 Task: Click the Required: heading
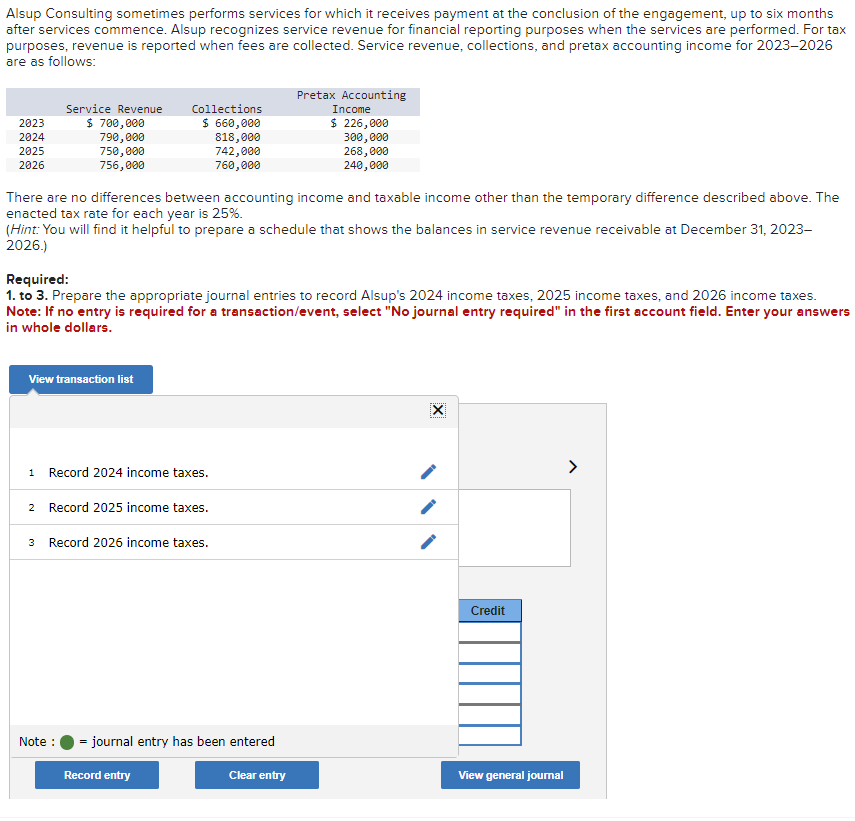coord(37,279)
